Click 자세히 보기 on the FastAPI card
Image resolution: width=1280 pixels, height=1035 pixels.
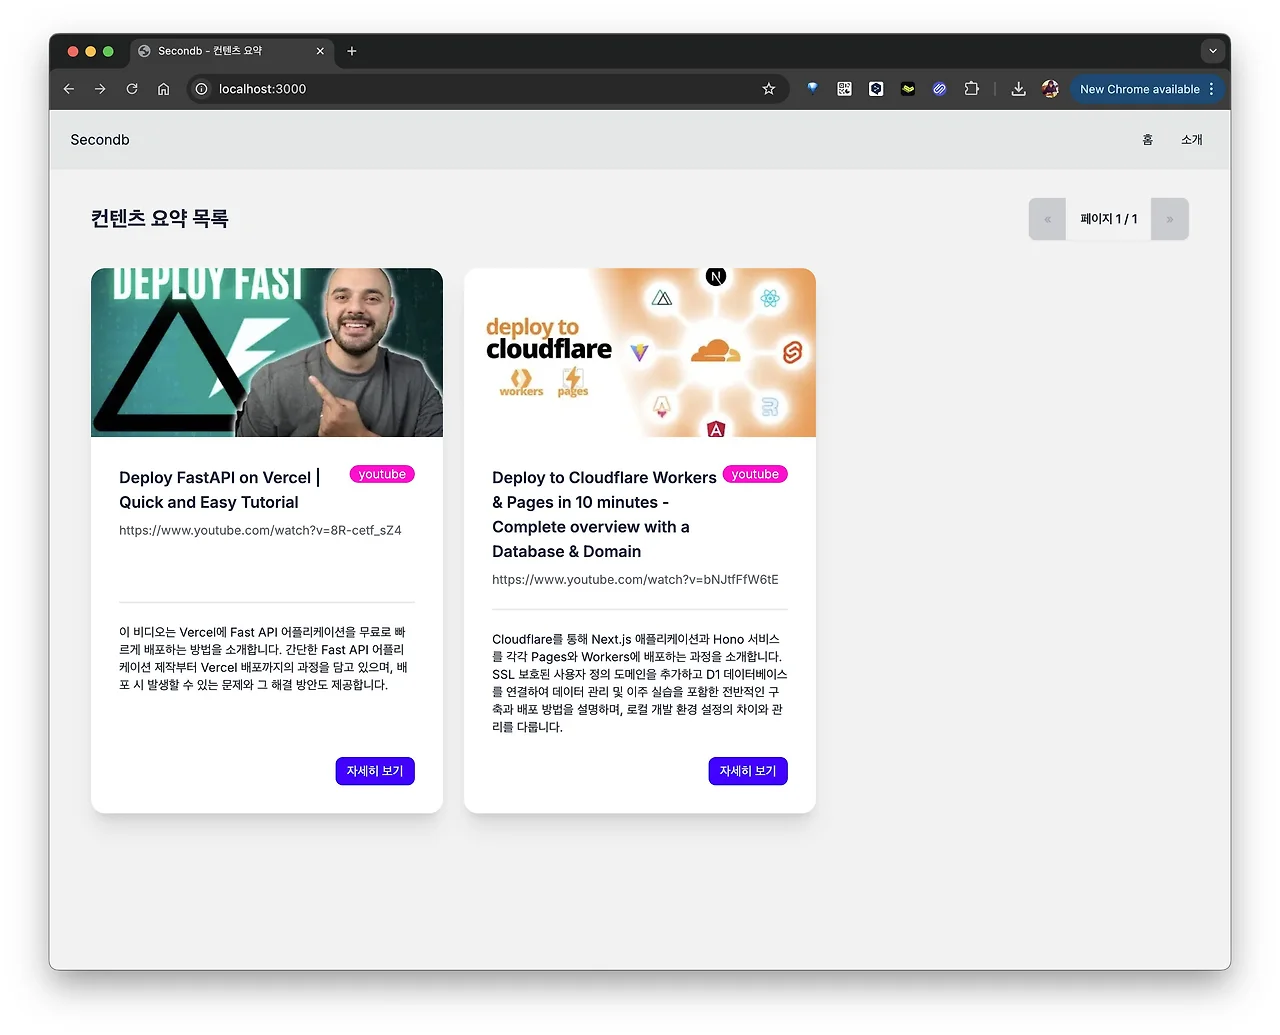click(x=375, y=771)
